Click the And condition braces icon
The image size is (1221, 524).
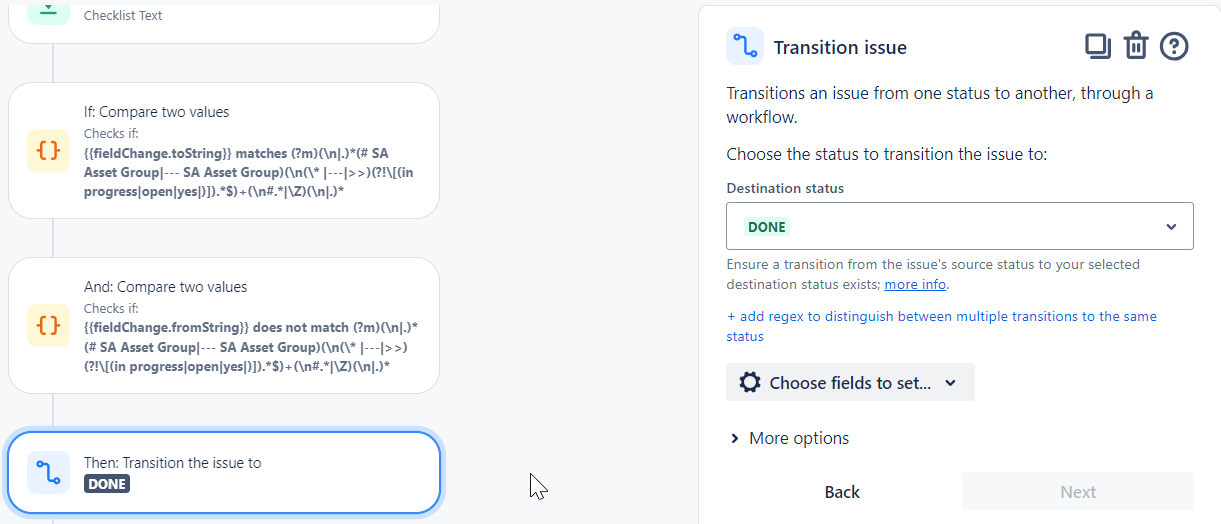pos(48,325)
